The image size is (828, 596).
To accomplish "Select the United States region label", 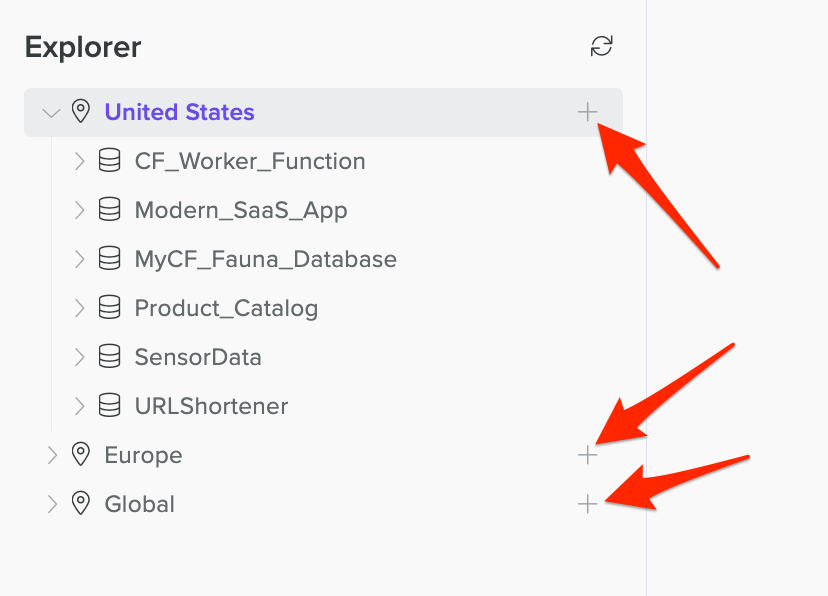I will click(180, 112).
